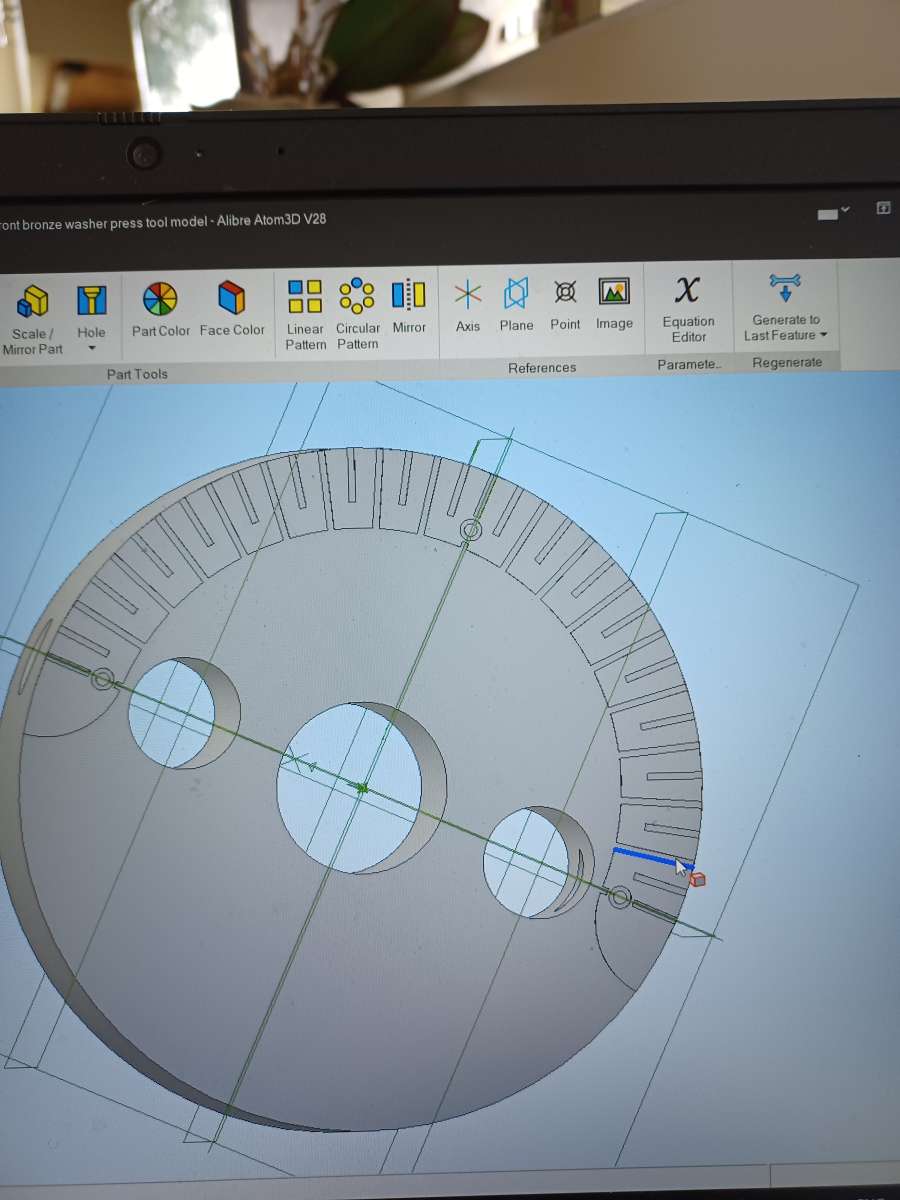Pick the small sketch circle left of the left hole

click(102, 680)
